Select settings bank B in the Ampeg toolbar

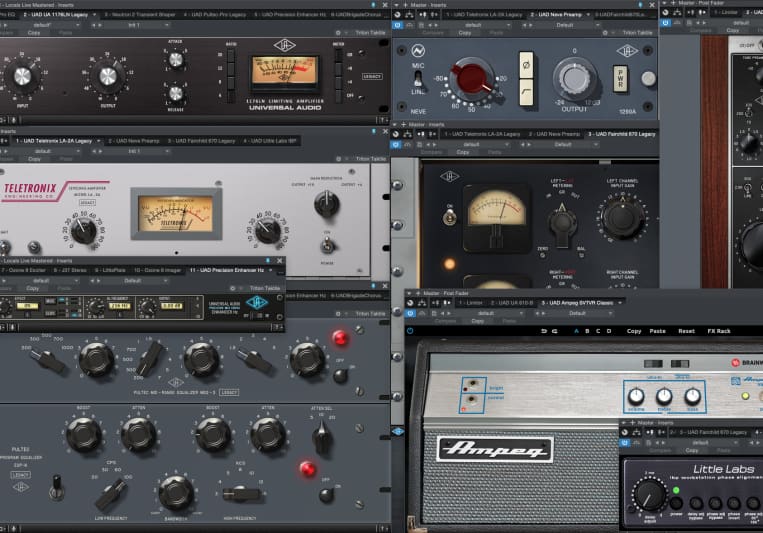(x=587, y=331)
